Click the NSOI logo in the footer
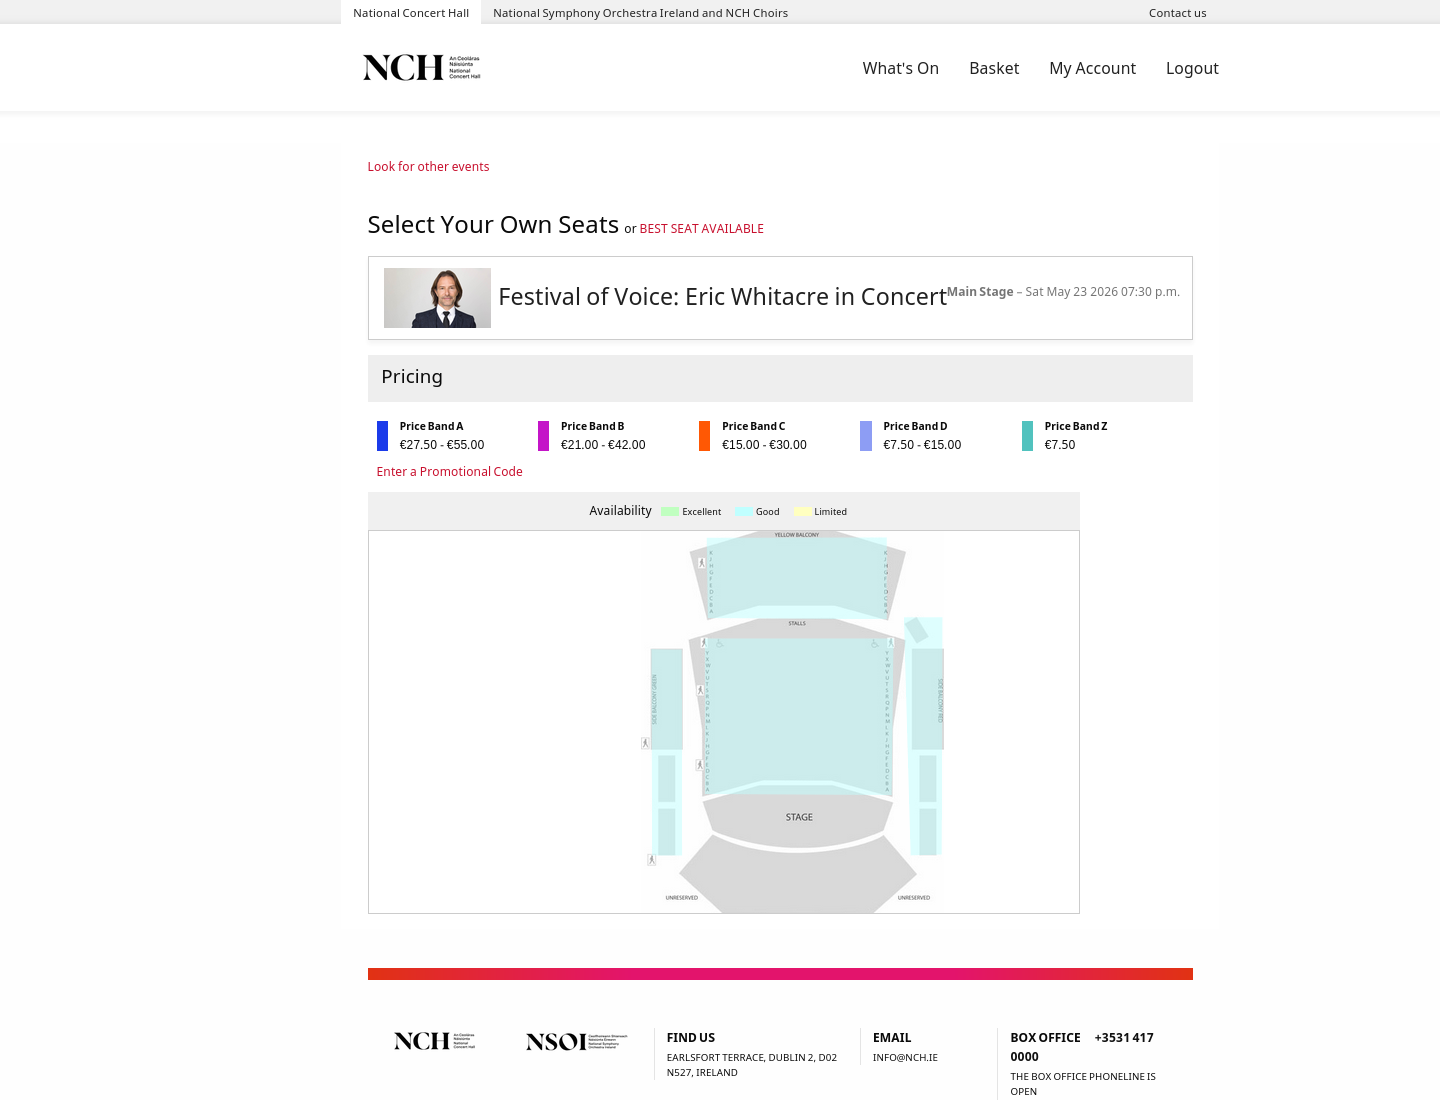Viewport: 1440px width, 1100px height. click(577, 1041)
